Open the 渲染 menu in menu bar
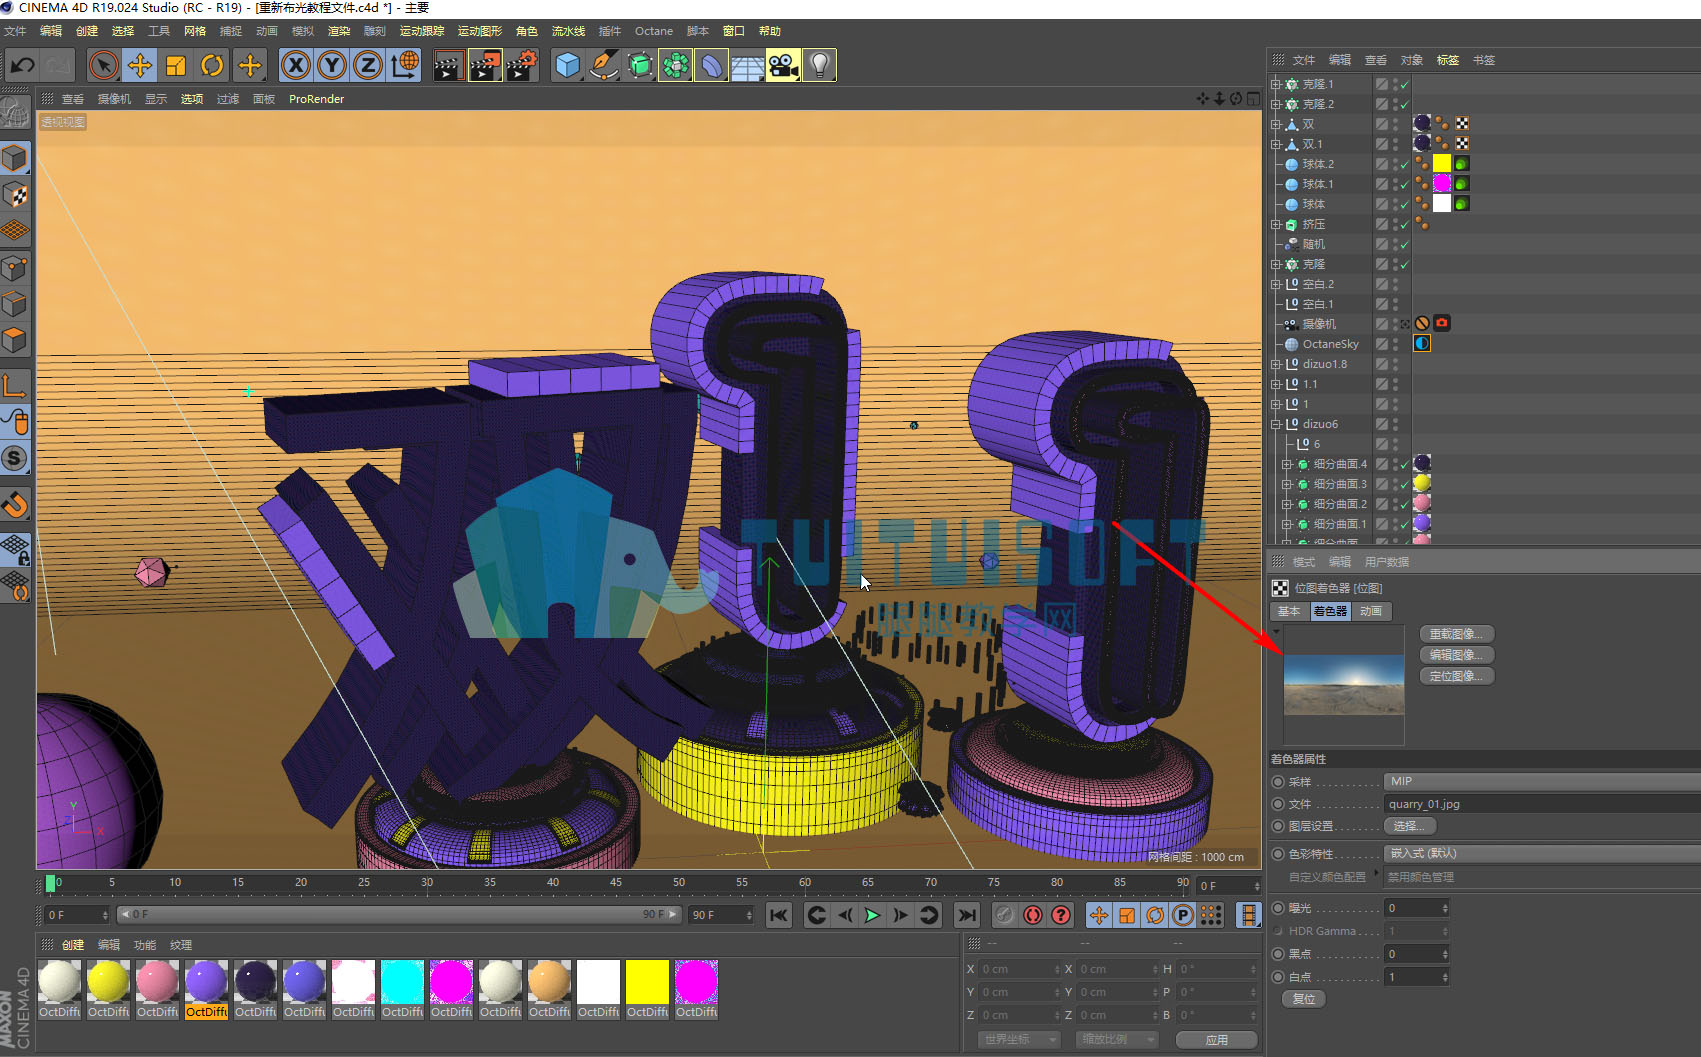The image size is (1701, 1057). (339, 31)
